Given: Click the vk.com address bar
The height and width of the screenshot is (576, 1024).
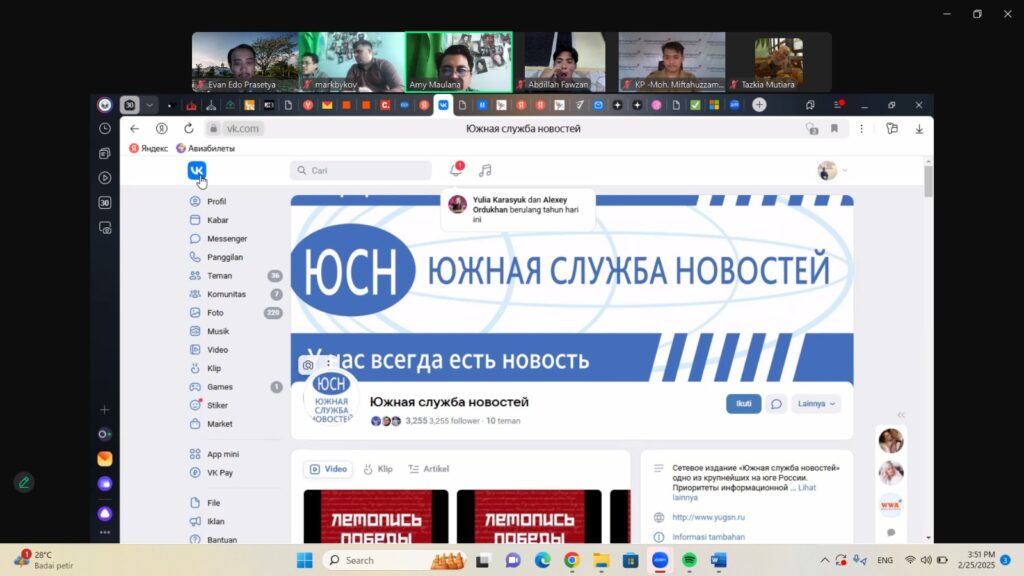Looking at the screenshot, I should [242, 129].
